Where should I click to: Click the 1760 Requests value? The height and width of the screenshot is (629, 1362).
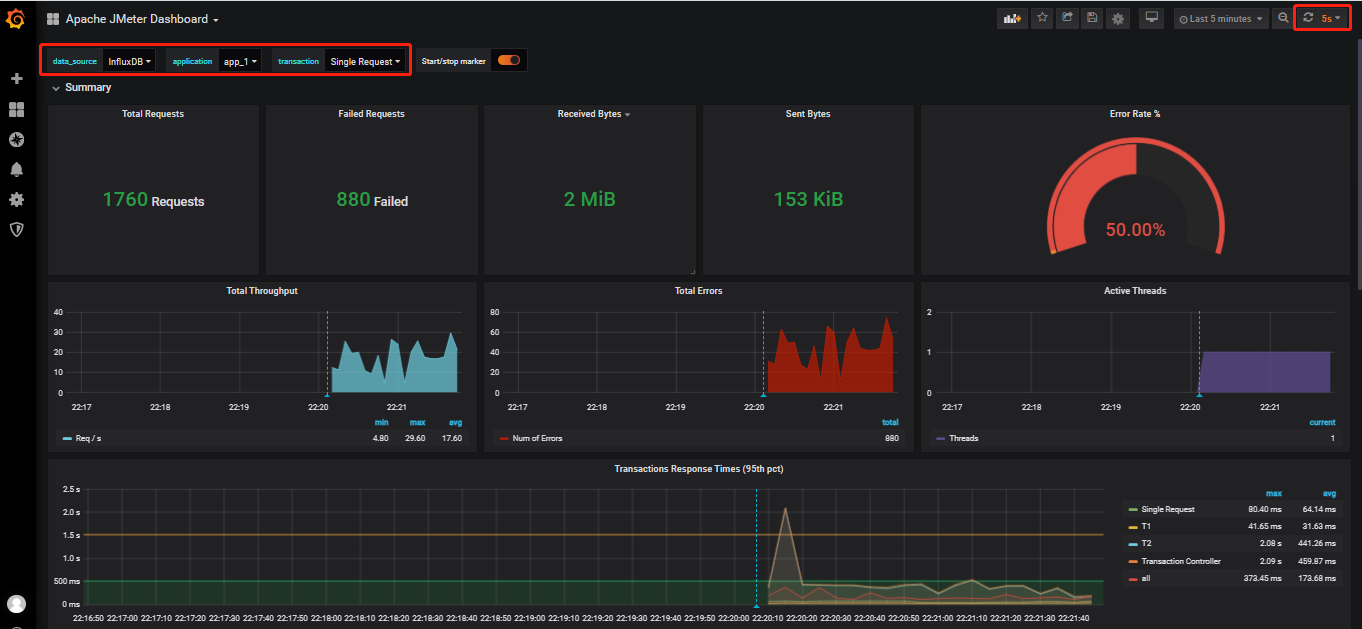[x=153, y=200]
